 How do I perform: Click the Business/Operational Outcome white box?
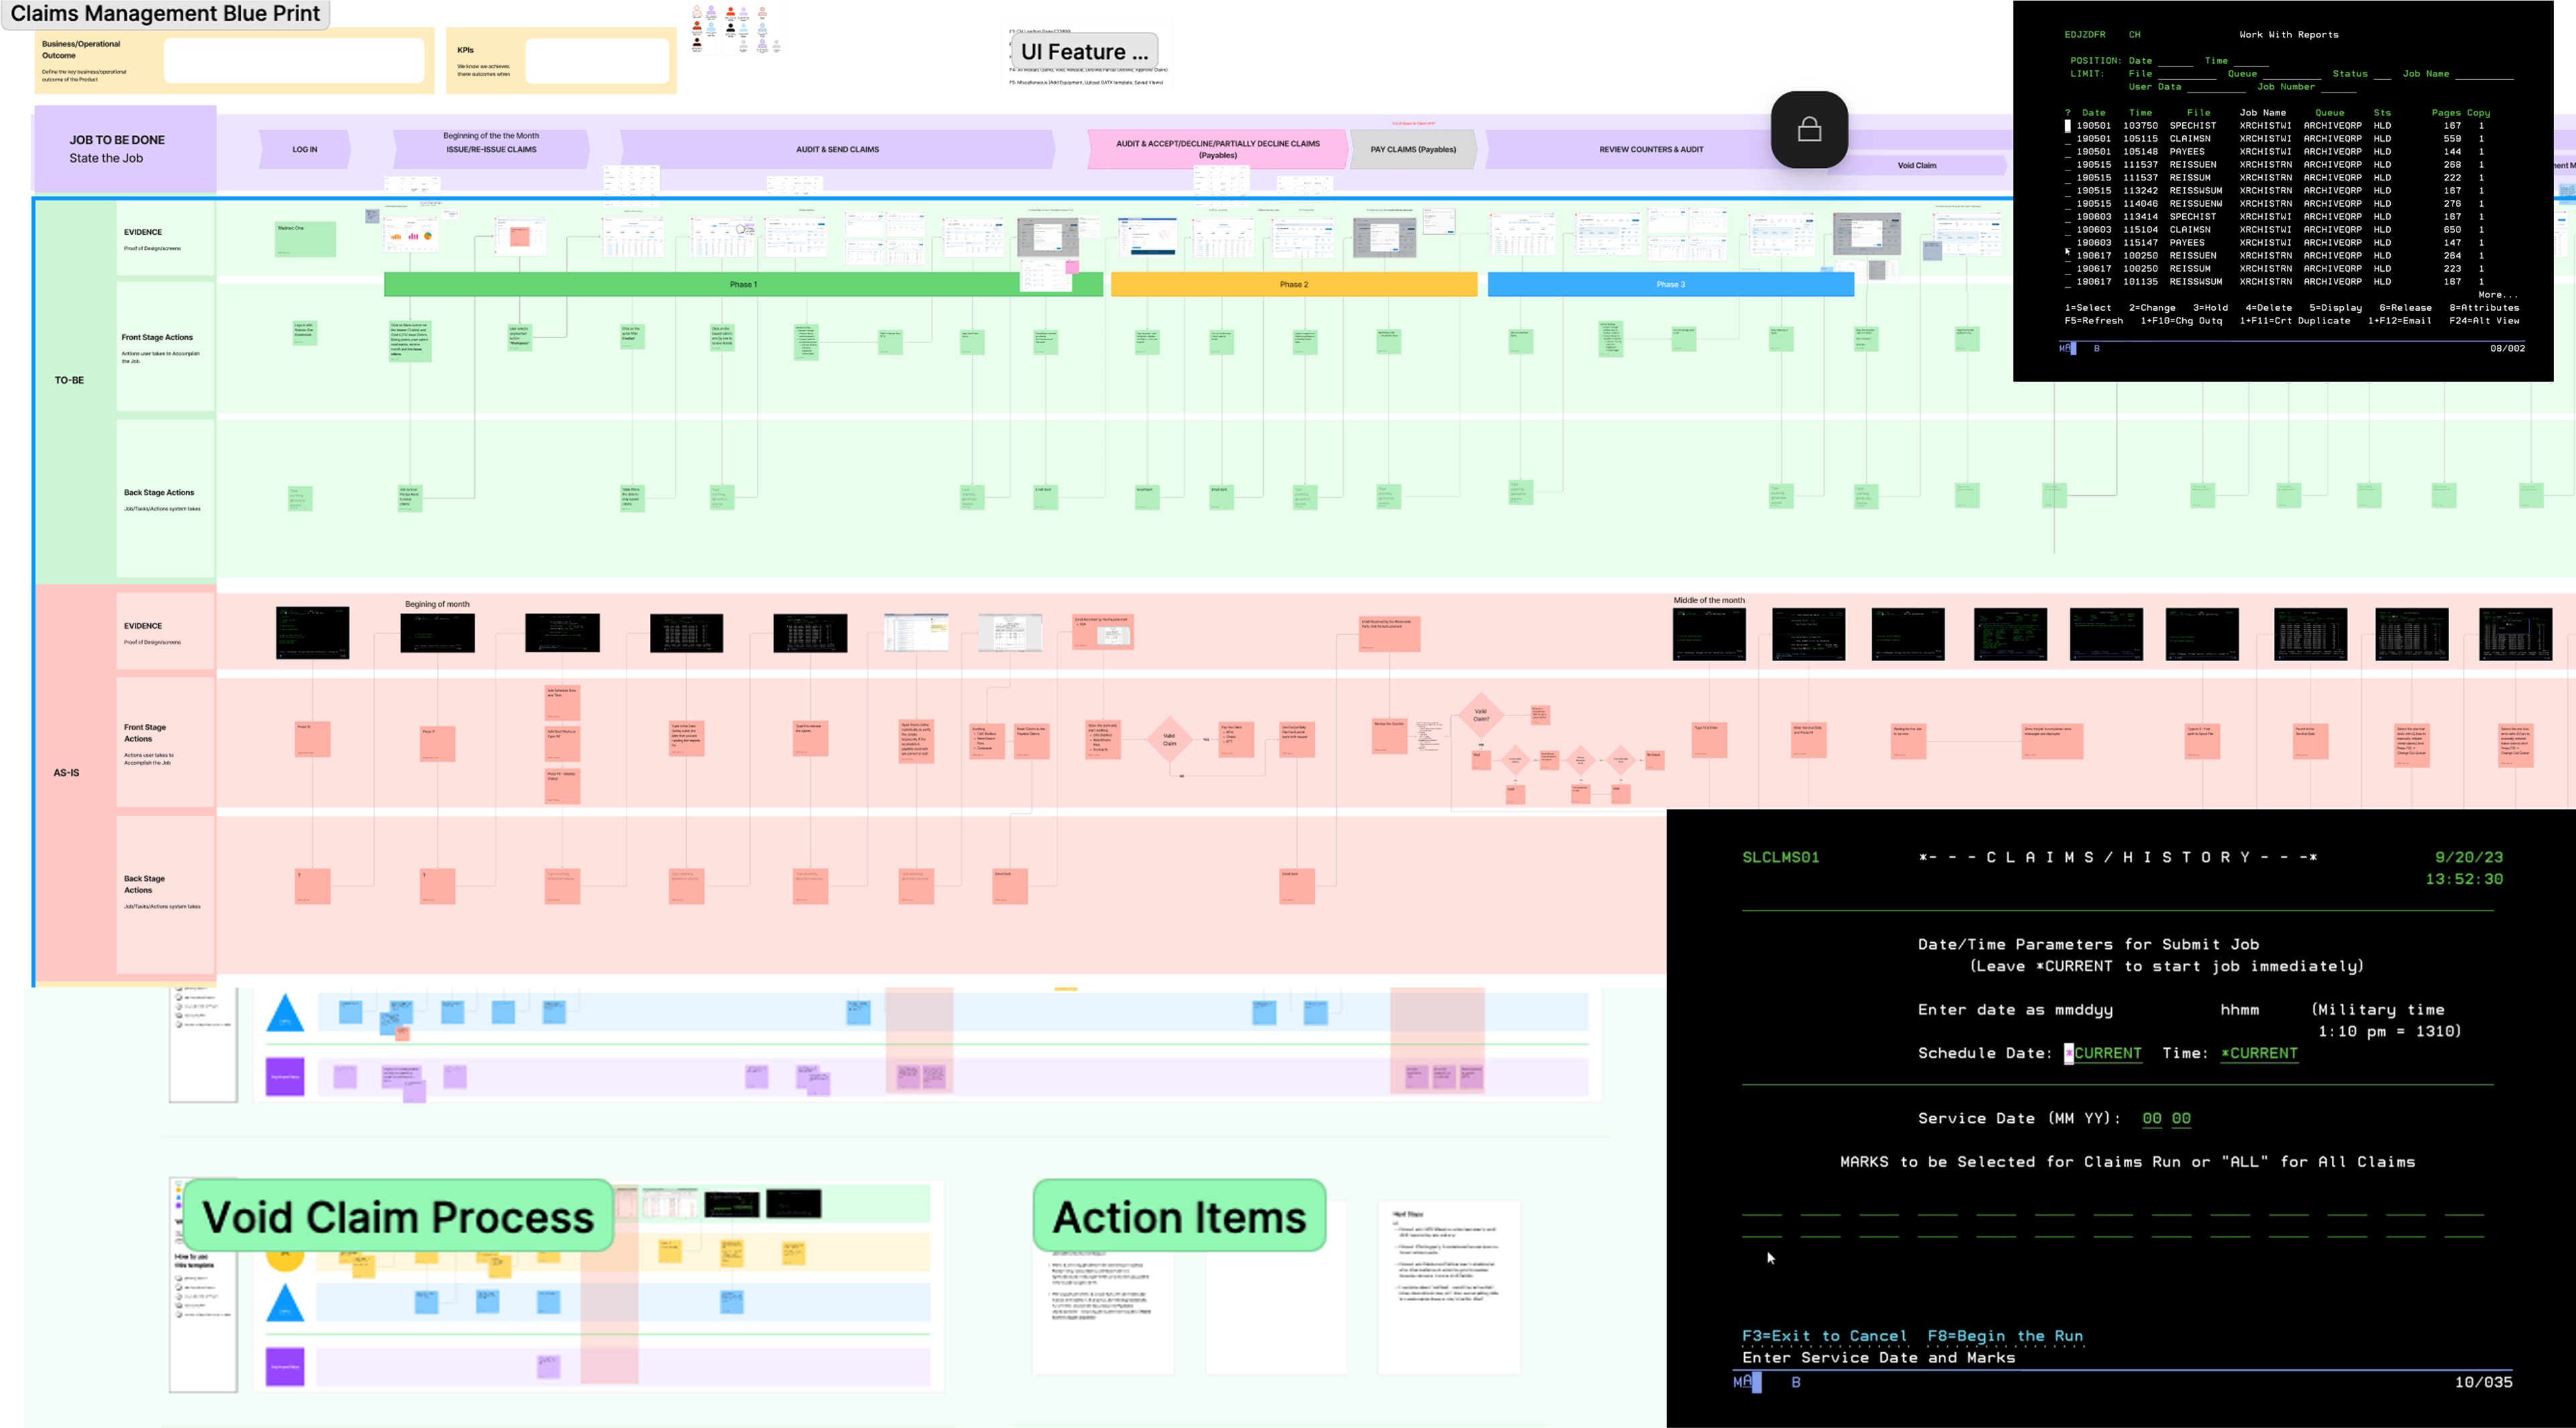coord(294,61)
